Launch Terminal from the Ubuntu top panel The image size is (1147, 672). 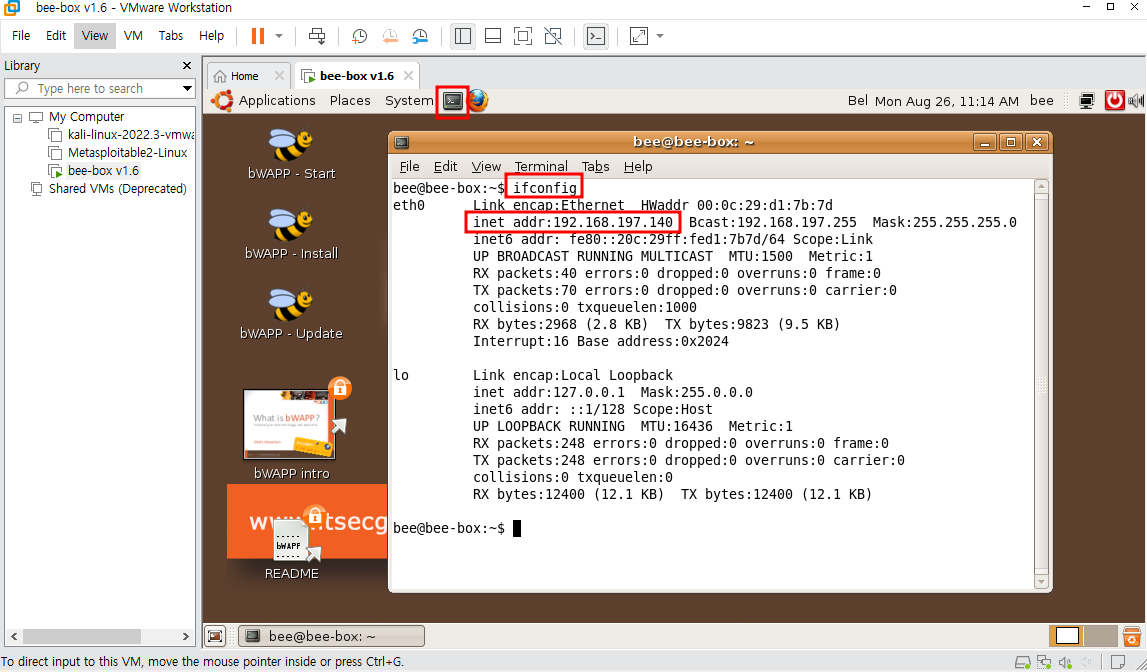click(x=453, y=101)
